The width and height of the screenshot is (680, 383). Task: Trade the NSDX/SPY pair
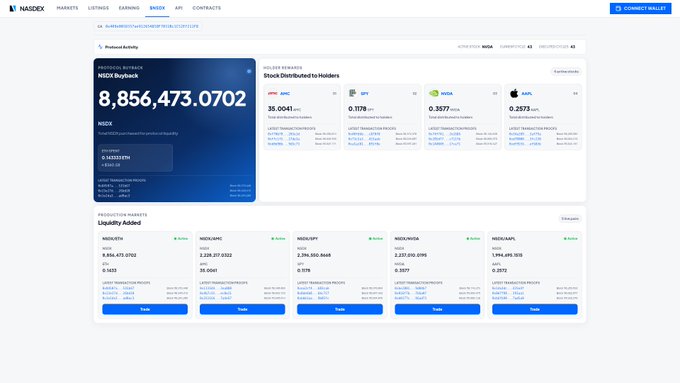[340, 309]
